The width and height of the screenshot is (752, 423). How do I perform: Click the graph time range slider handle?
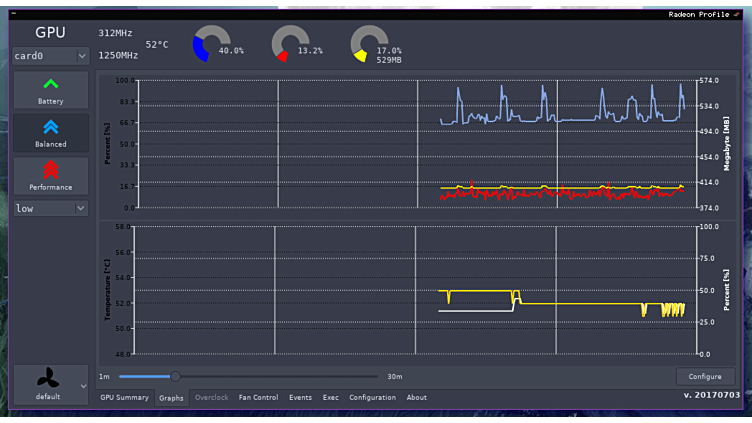coord(175,377)
